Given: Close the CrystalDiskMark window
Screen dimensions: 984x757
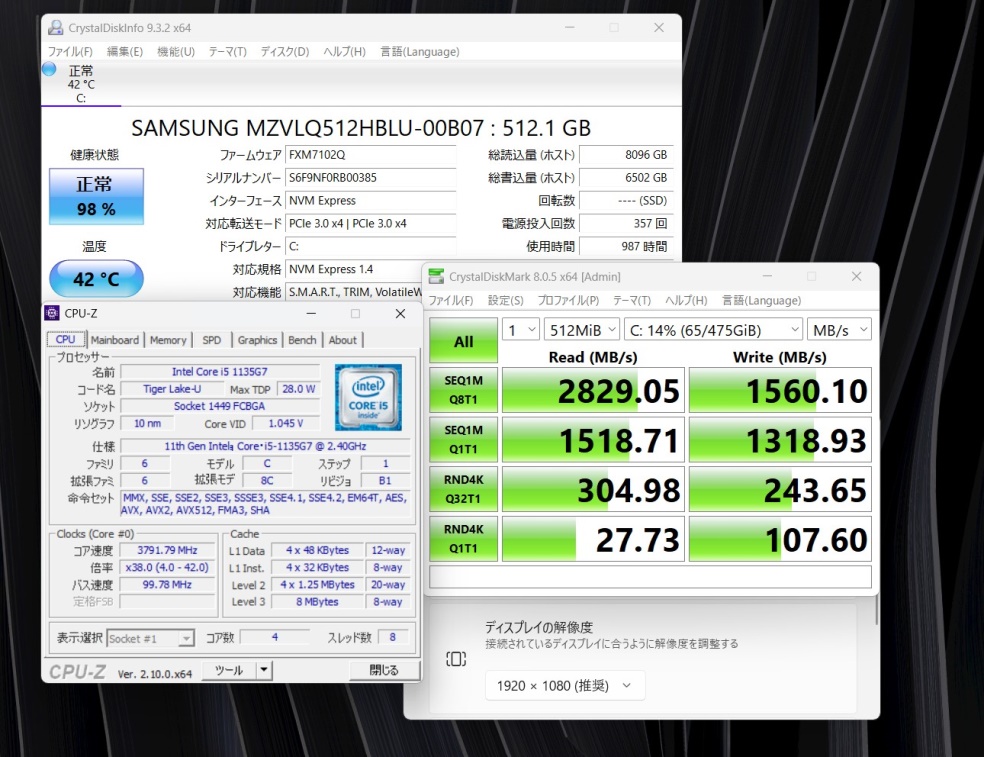Looking at the screenshot, I should [x=856, y=276].
